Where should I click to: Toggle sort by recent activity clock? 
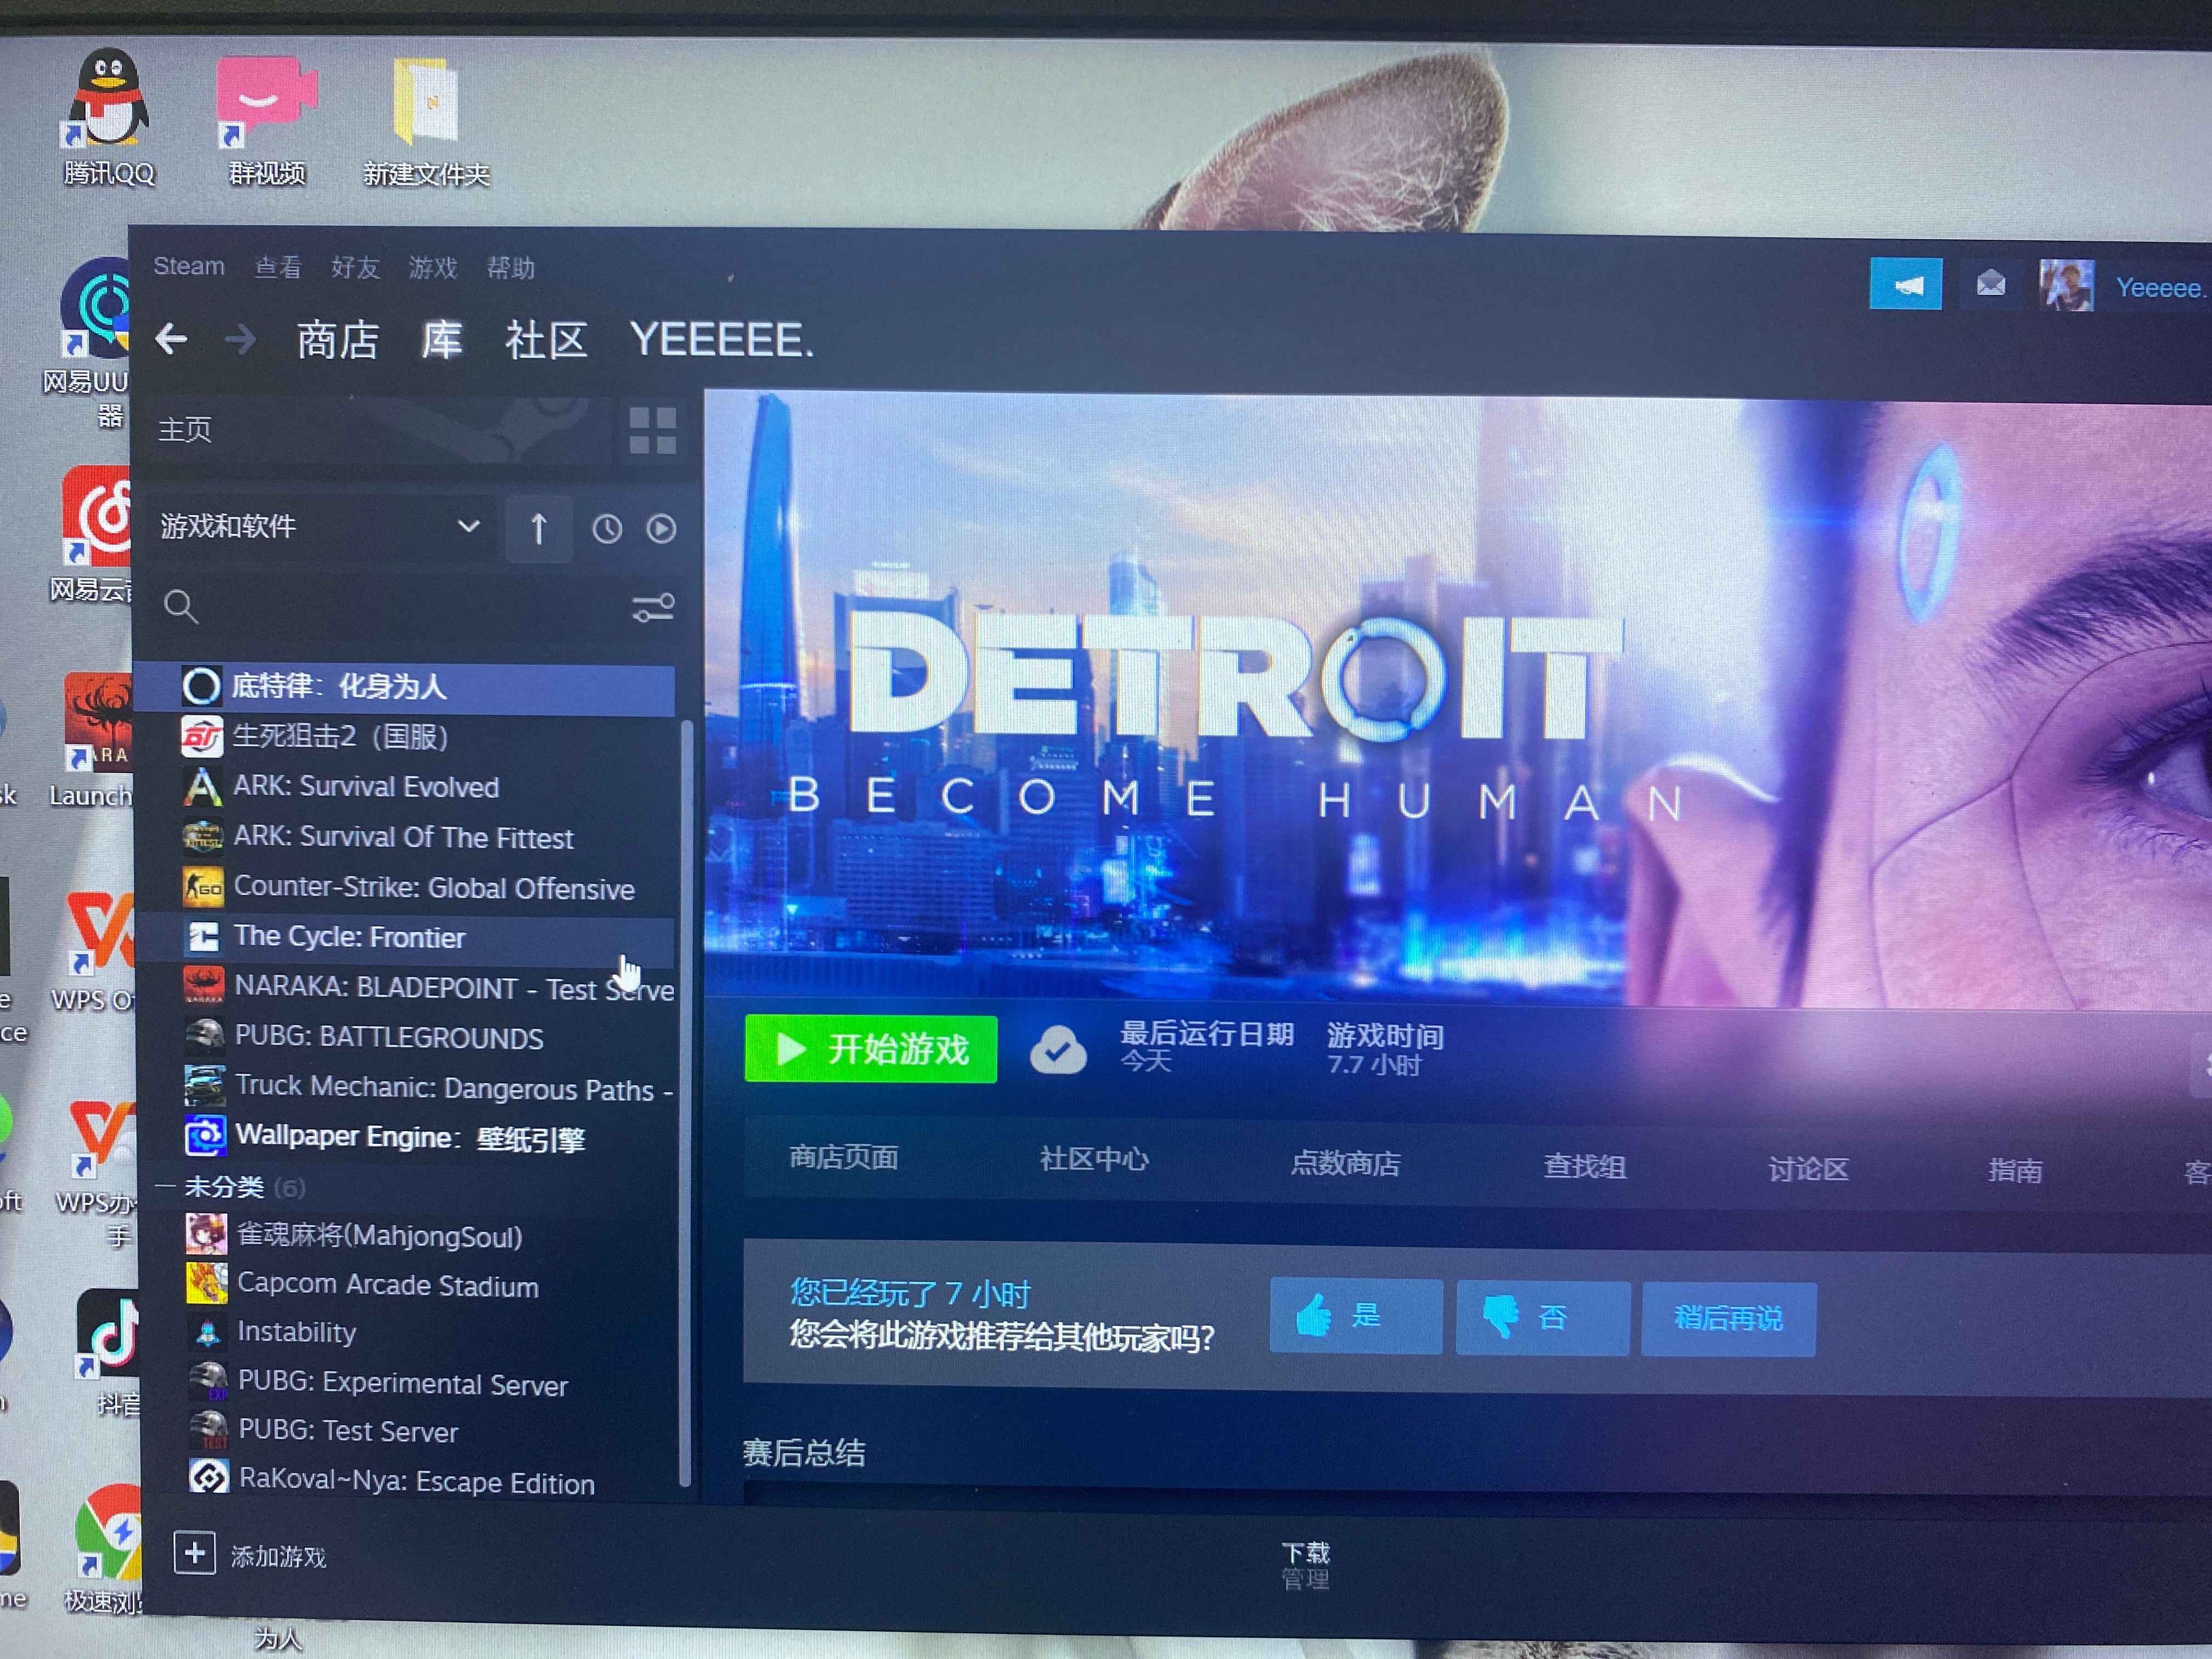click(606, 528)
